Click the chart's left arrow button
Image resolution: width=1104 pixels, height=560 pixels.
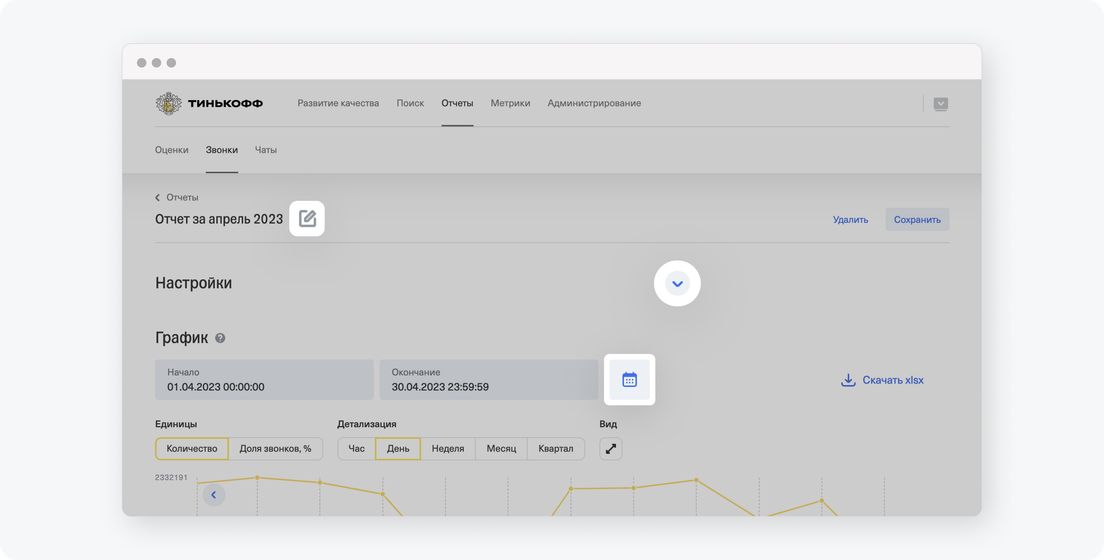click(x=214, y=494)
